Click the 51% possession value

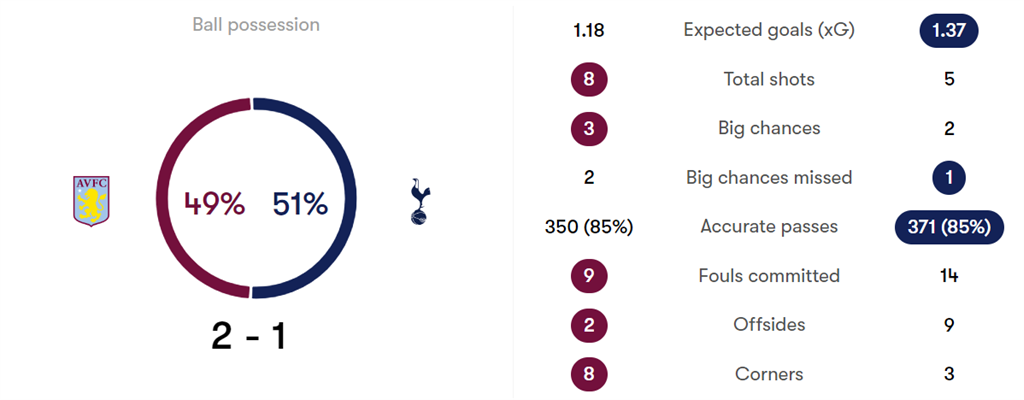[x=300, y=204]
